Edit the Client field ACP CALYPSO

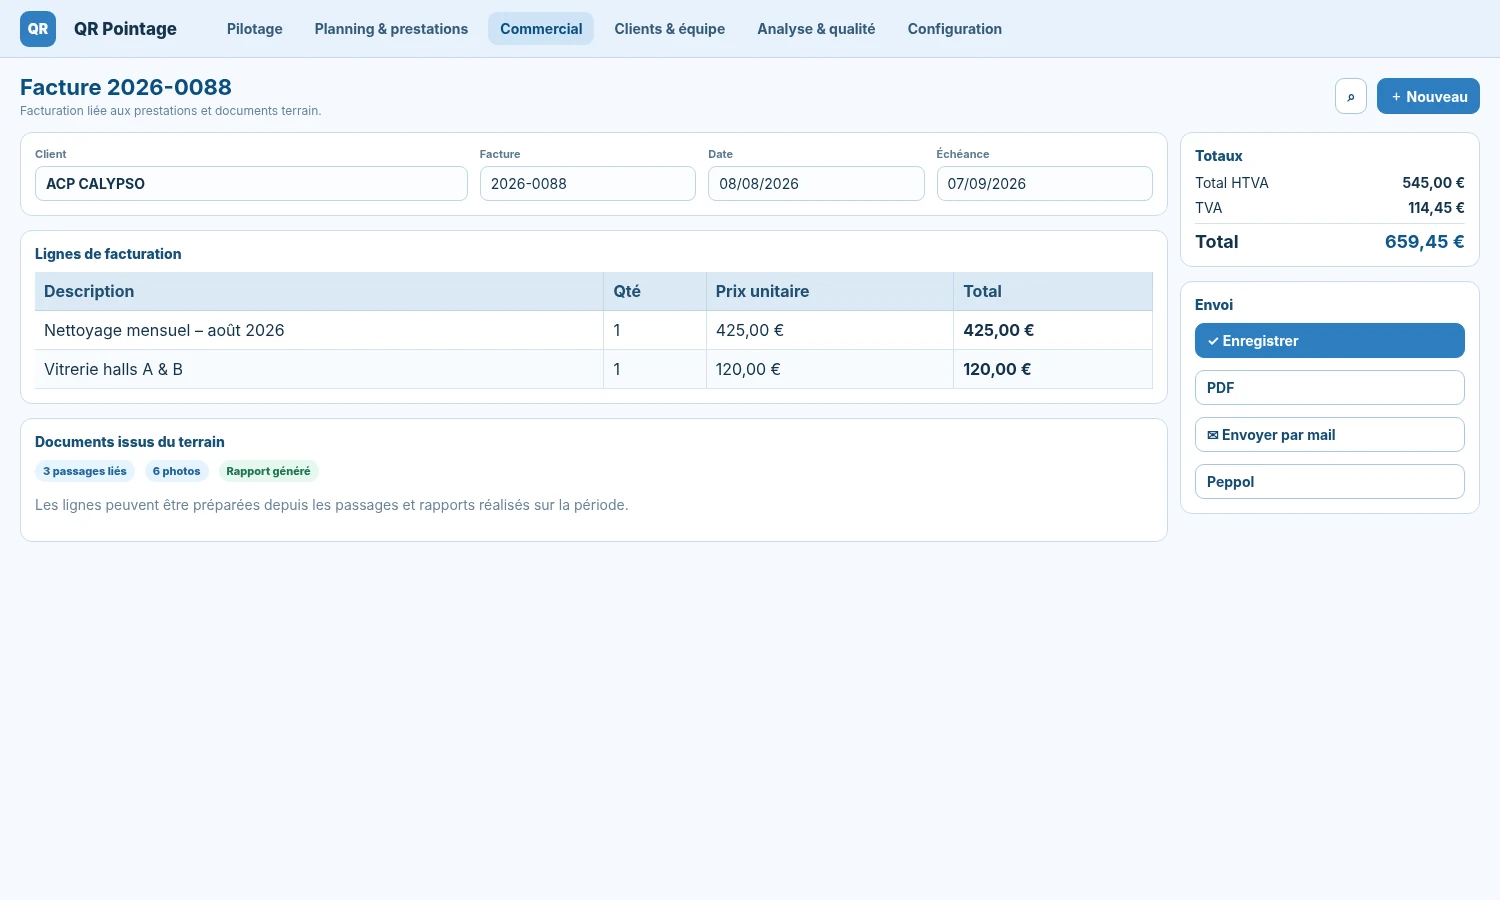point(251,184)
